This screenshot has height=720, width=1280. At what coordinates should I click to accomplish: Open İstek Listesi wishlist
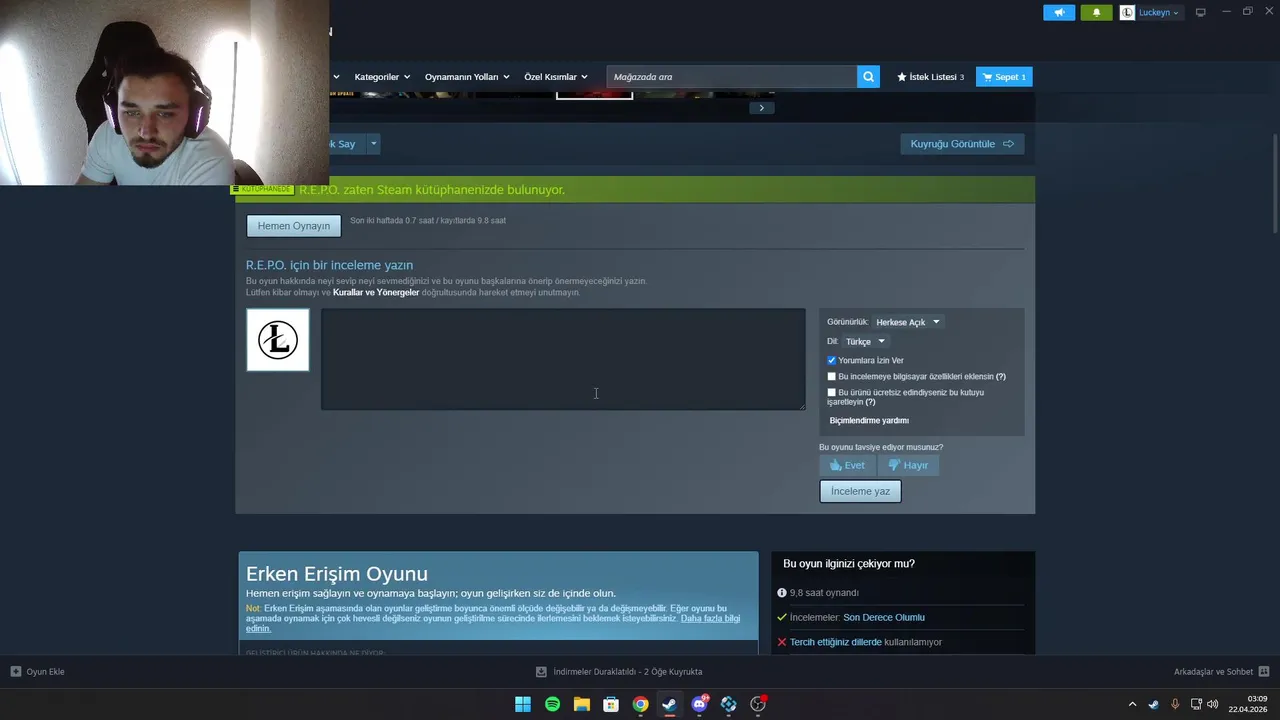930,77
